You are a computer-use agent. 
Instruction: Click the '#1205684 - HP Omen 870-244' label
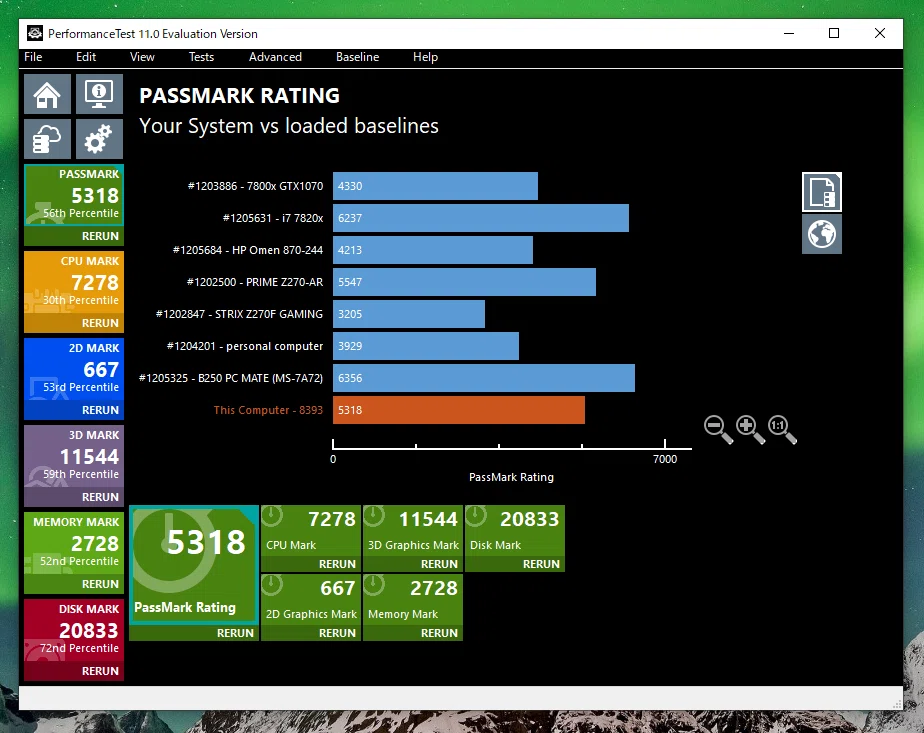pyautogui.click(x=248, y=250)
